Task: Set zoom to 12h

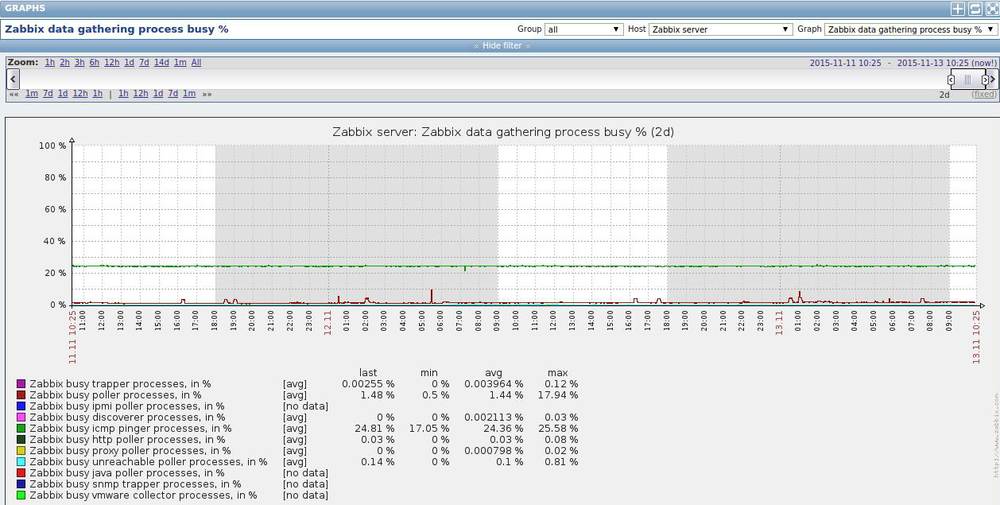Action: [x=112, y=62]
